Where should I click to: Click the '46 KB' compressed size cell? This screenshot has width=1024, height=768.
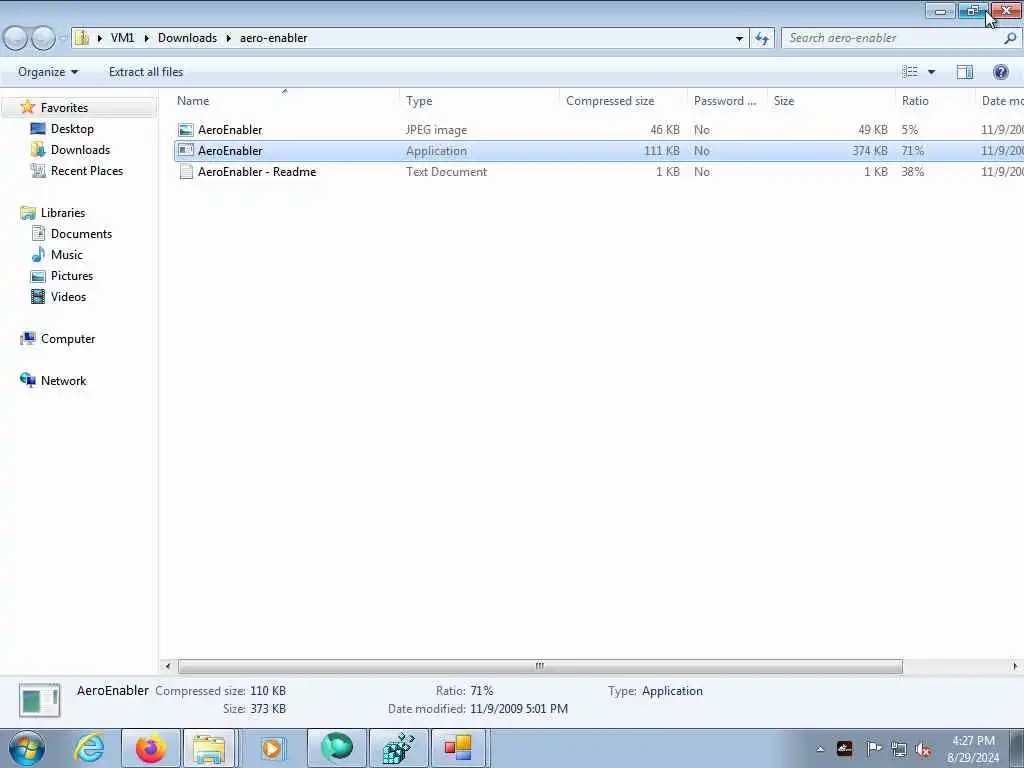coord(665,129)
